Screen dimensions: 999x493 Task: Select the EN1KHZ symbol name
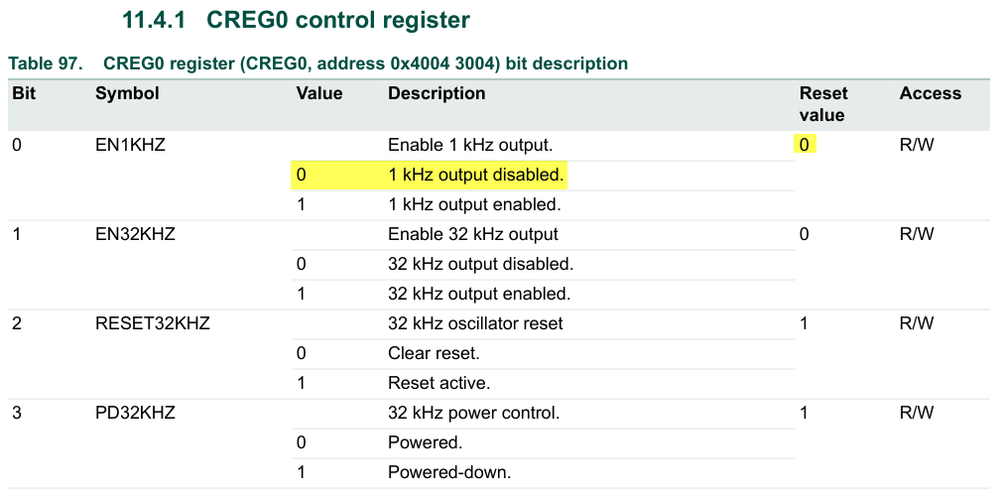(130, 145)
